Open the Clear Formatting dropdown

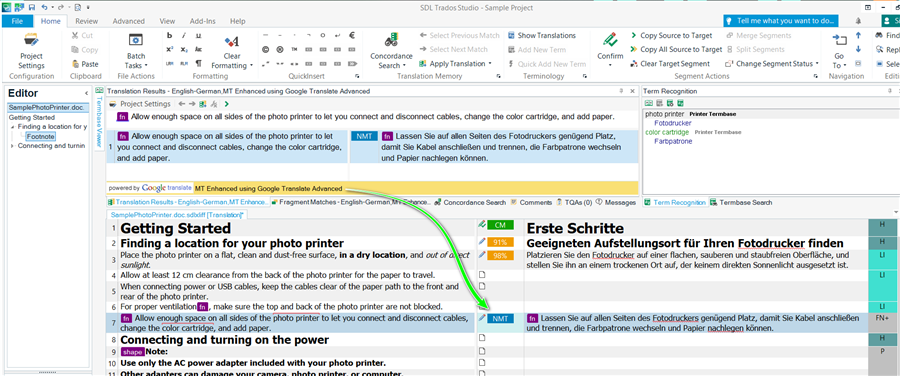232,51
